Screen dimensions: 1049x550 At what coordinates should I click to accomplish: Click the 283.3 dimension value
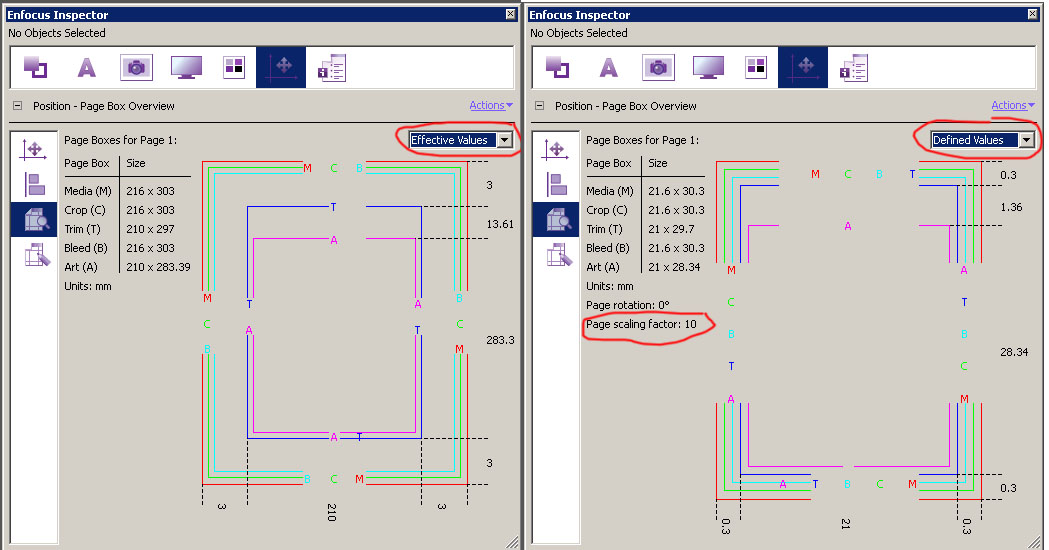[500, 340]
